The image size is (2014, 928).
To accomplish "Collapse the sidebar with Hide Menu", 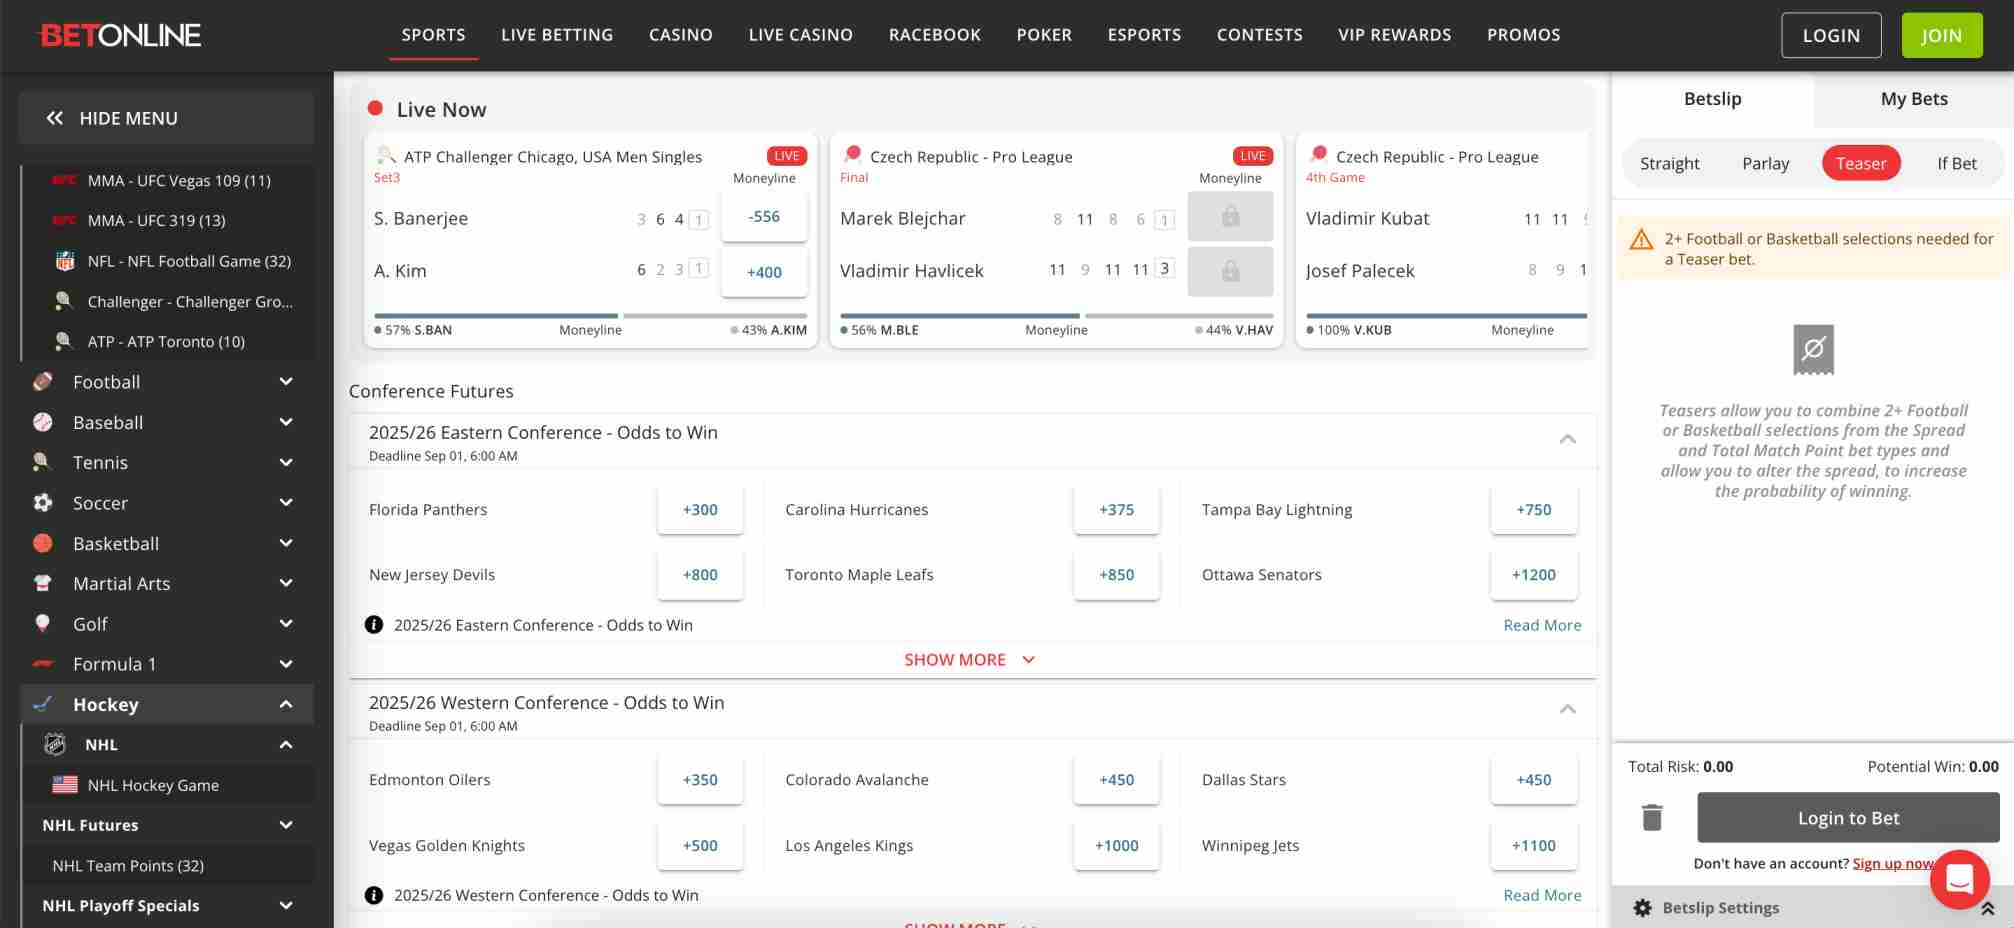I will coord(113,117).
